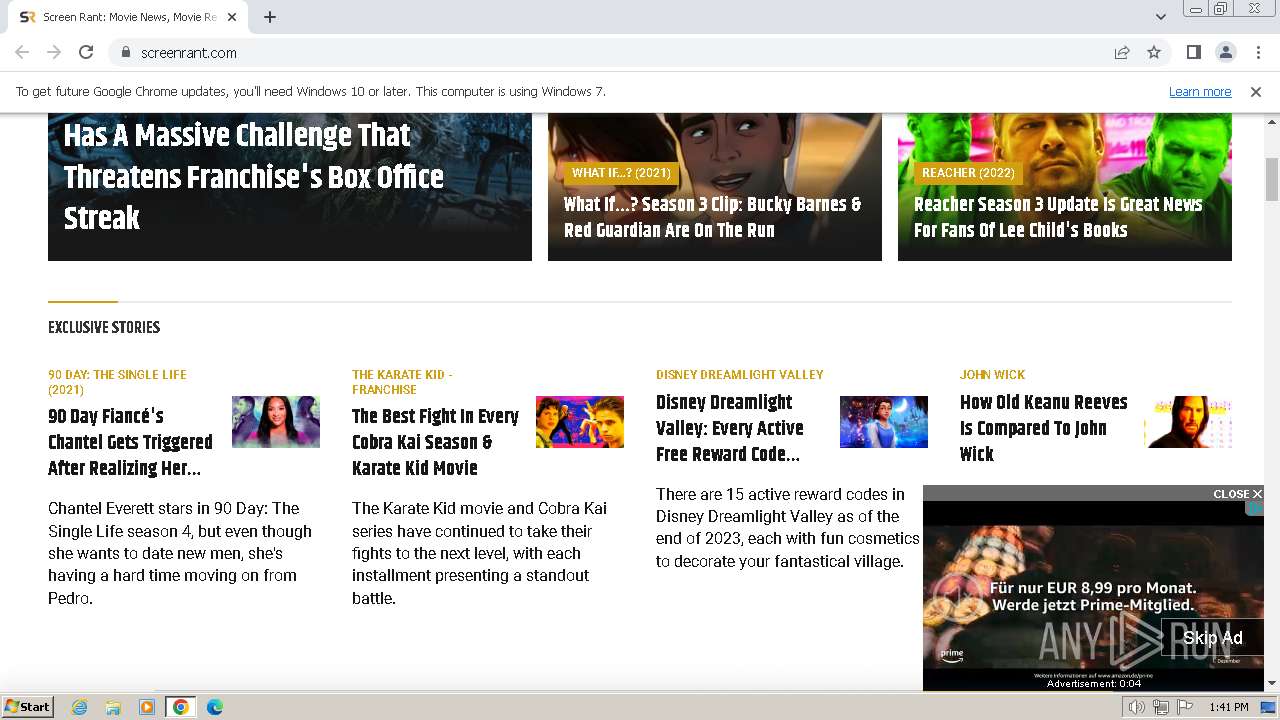This screenshot has width=1280, height=720.
Task: Open the Learn more link
Action: point(1200,91)
